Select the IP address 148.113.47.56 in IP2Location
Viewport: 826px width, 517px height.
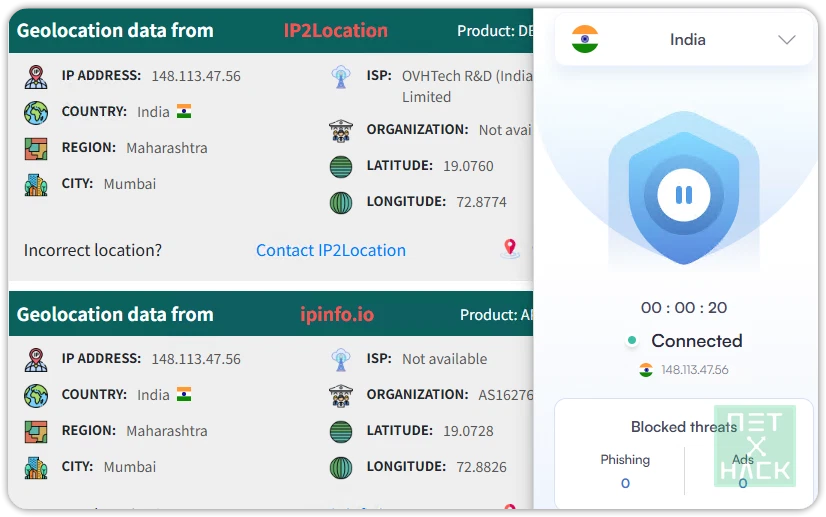(x=196, y=76)
